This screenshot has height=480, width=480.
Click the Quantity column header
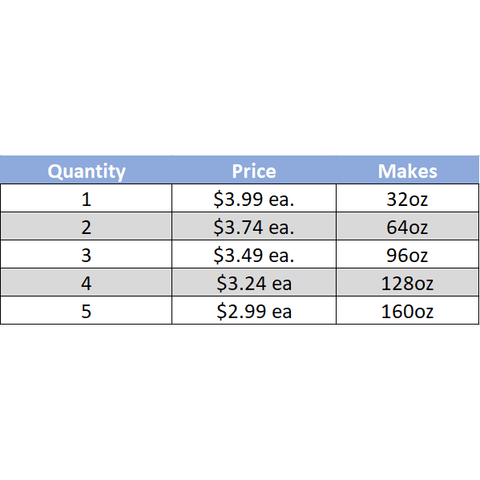[x=86, y=170]
